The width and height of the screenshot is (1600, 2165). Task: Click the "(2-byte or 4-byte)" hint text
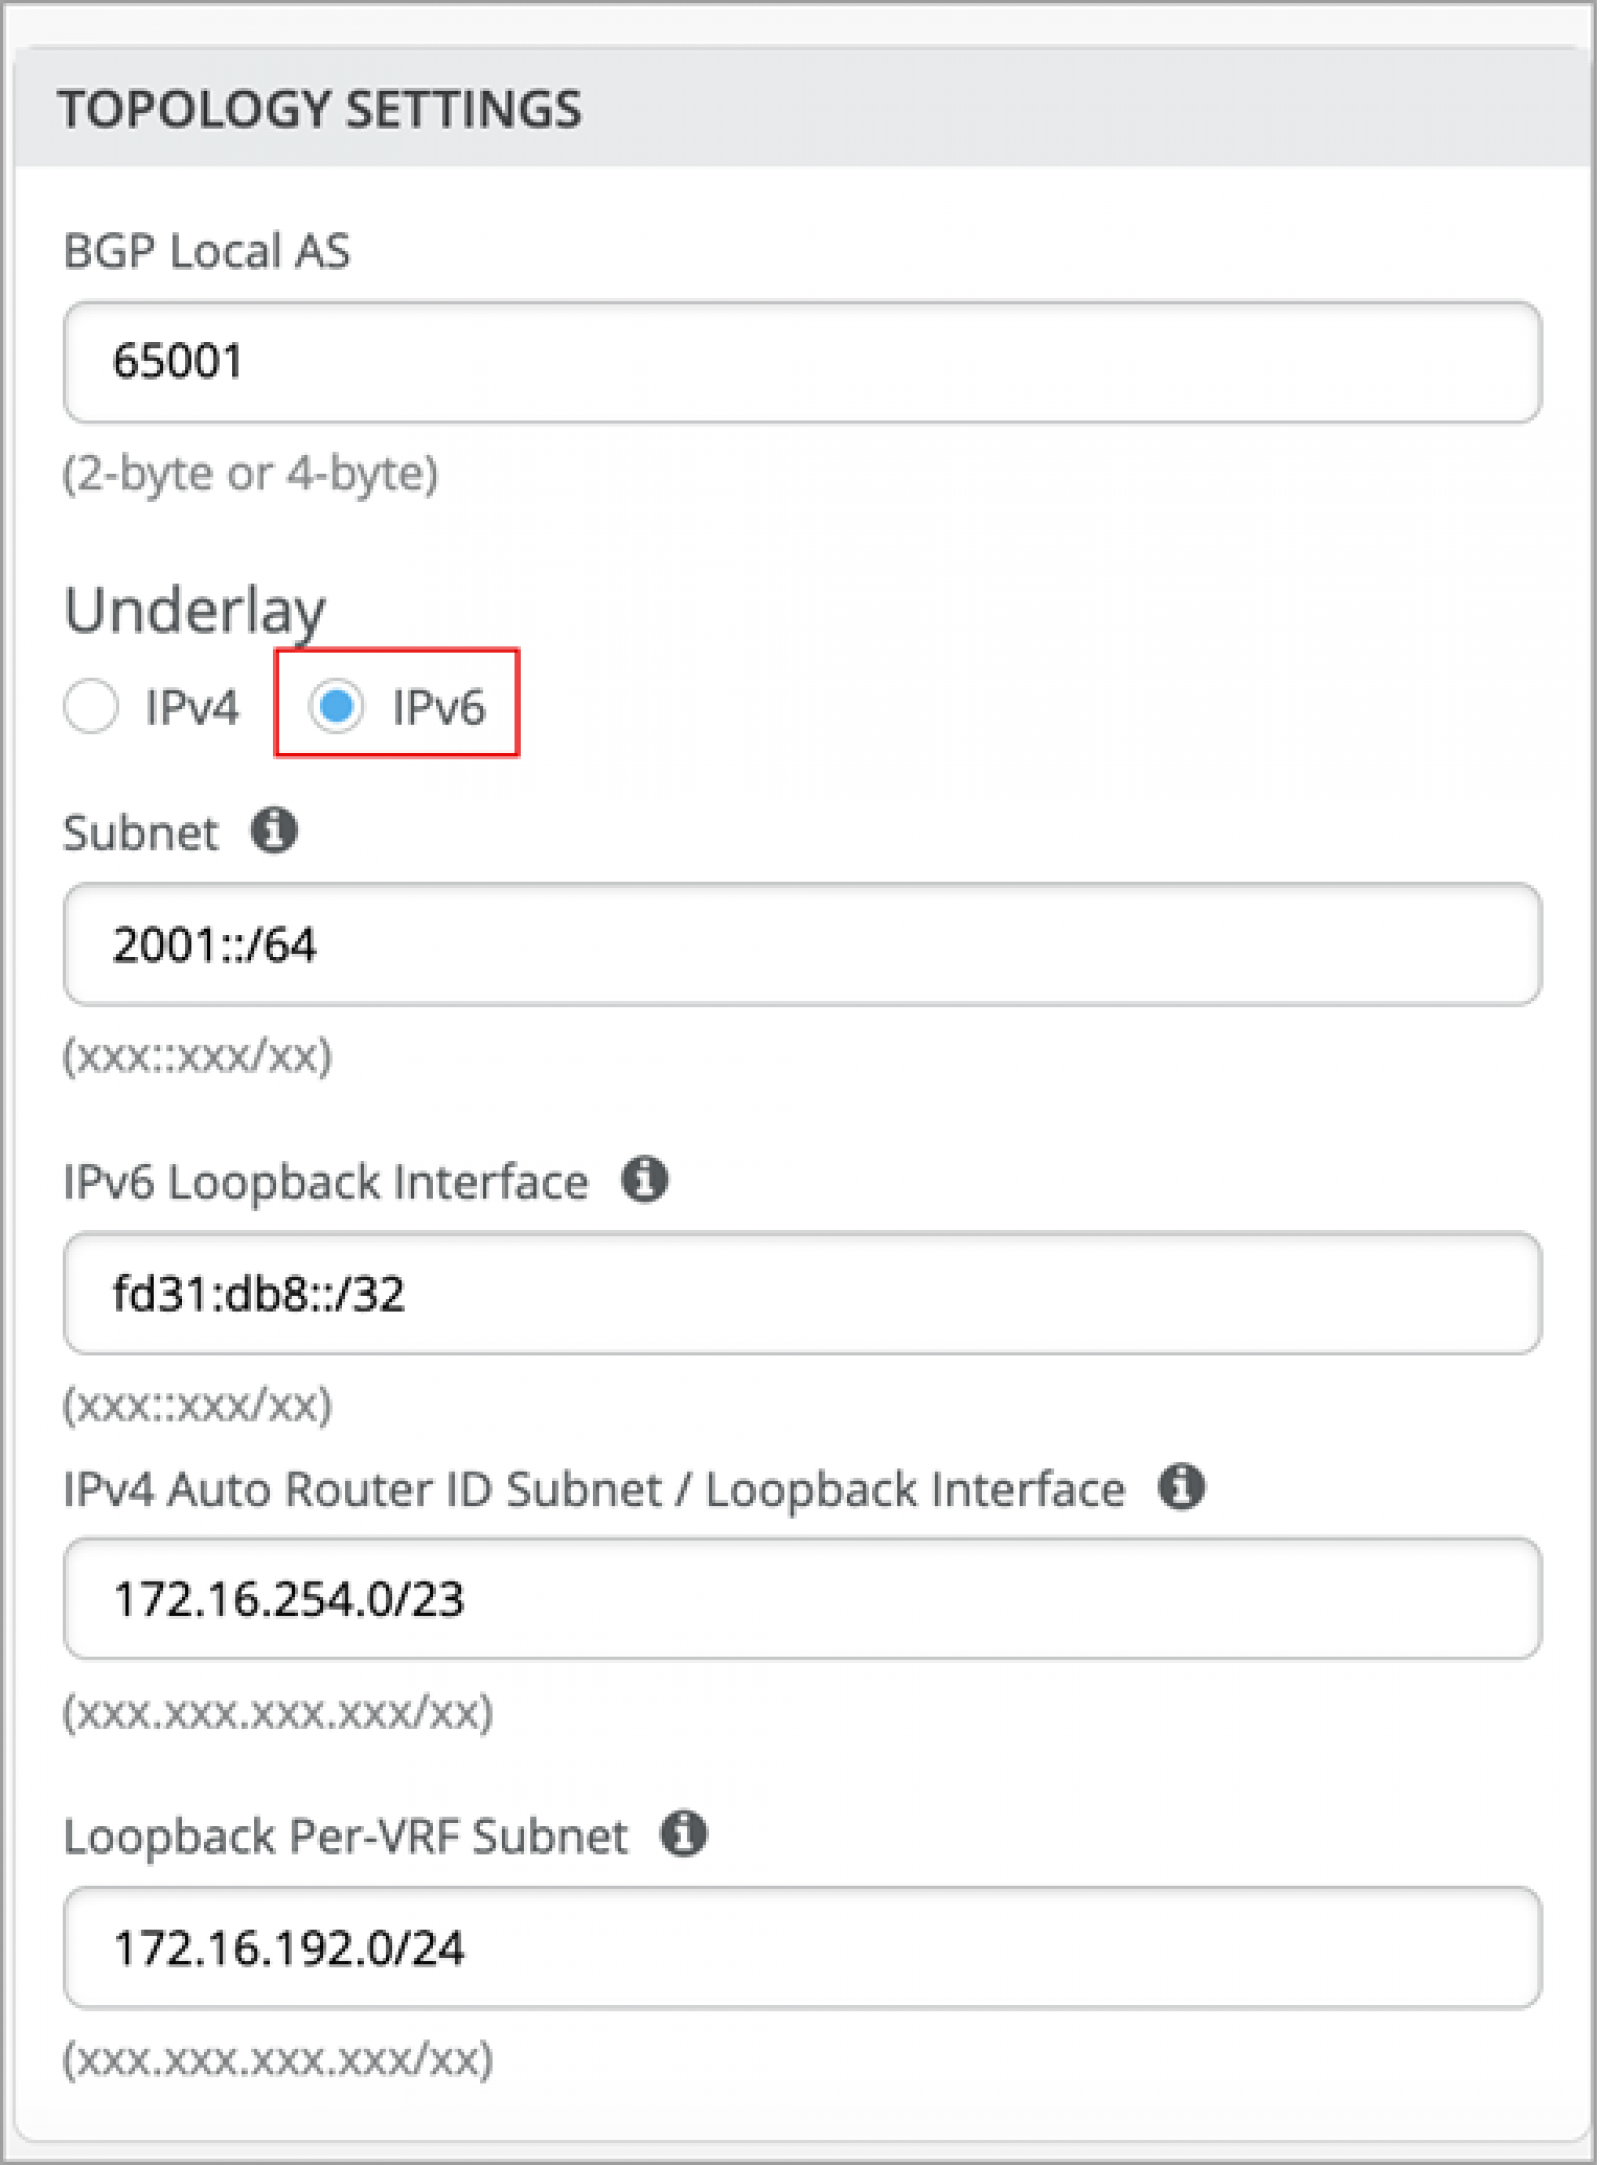coord(251,473)
